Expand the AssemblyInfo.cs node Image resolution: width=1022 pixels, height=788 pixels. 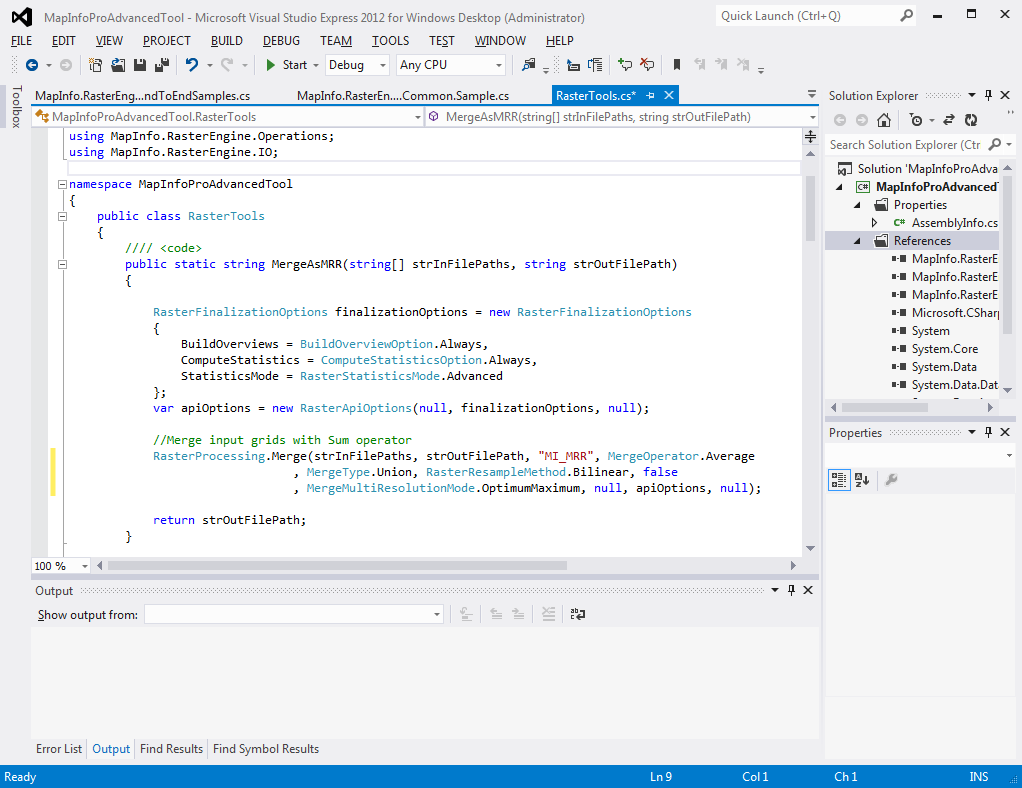tap(875, 223)
